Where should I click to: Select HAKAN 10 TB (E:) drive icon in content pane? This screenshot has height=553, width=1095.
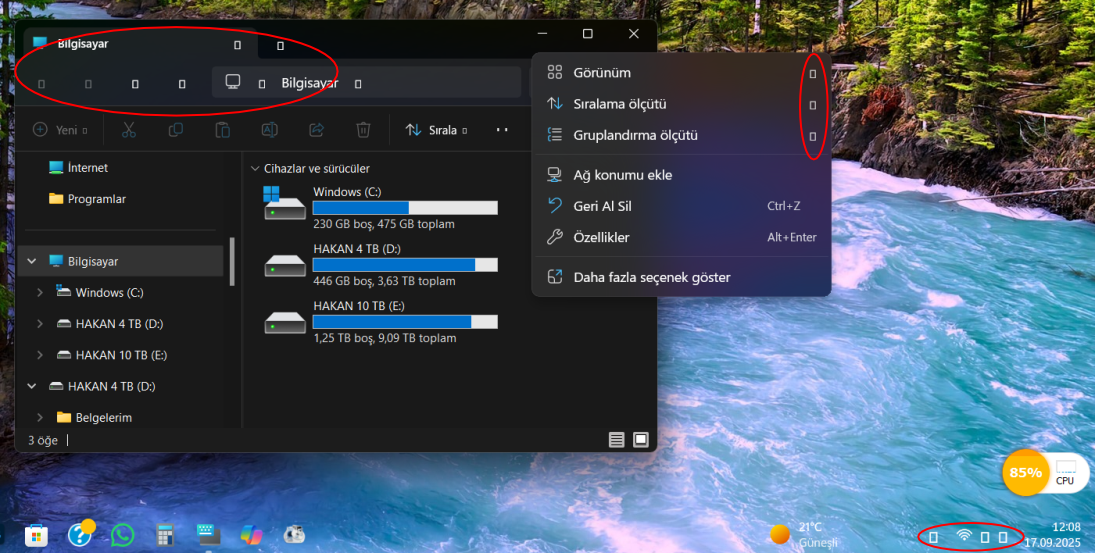tap(285, 323)
